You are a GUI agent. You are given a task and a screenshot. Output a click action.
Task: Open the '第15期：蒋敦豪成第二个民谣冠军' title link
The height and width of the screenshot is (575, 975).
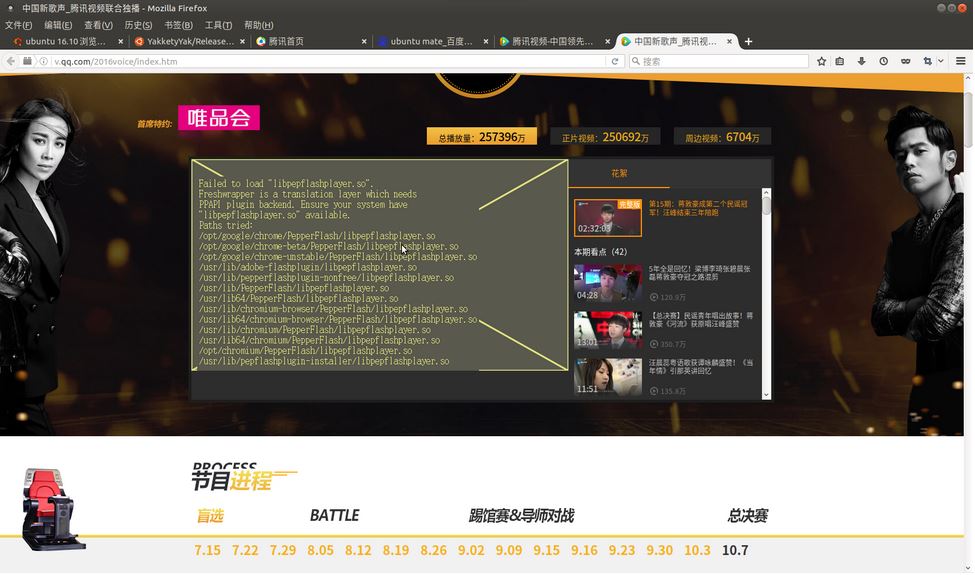[698, 208]
